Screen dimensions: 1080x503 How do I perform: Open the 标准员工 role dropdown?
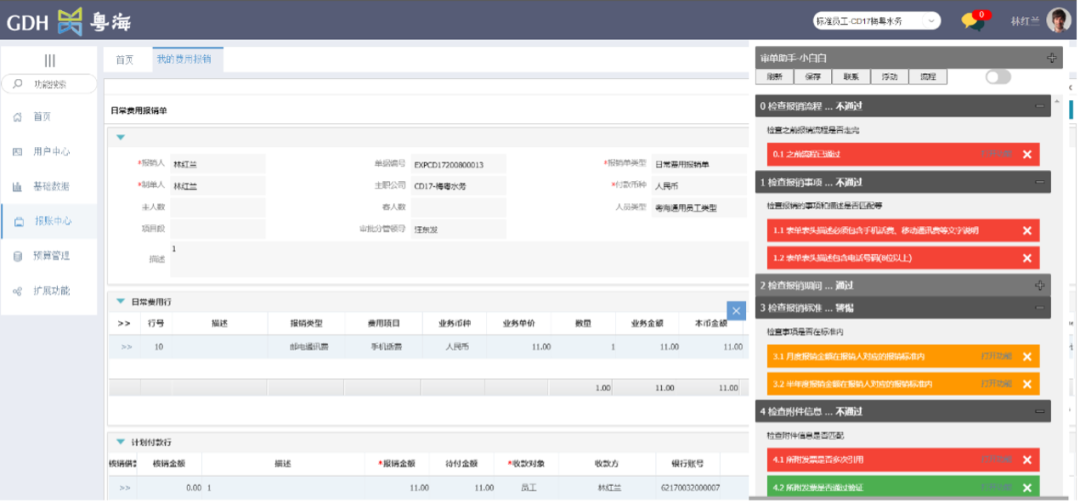tap(876, 20)
